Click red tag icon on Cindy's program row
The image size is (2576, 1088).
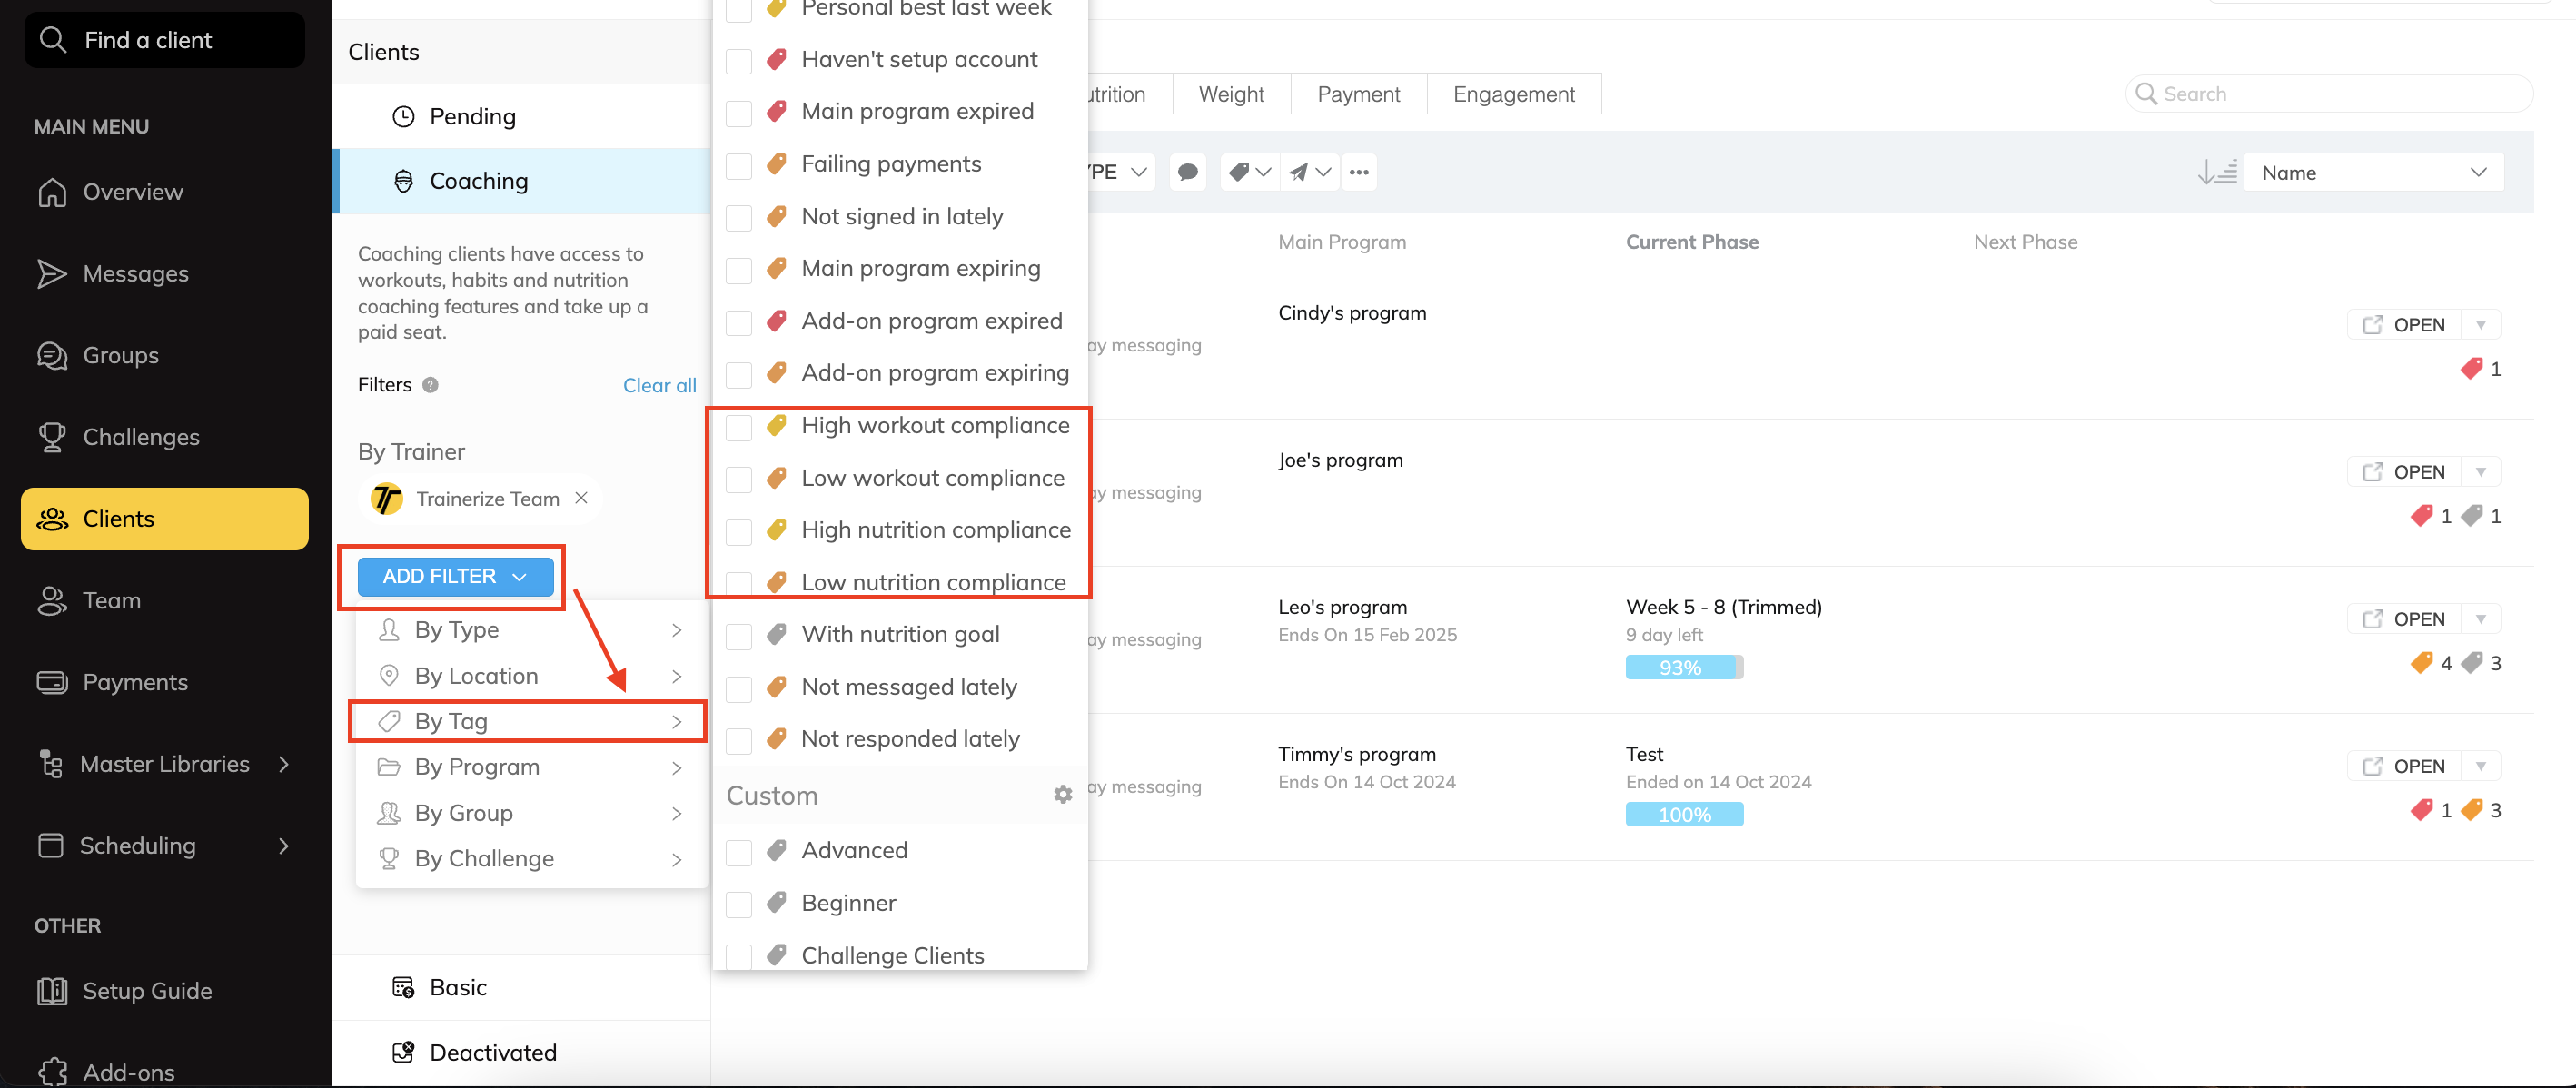coord(2471,369)
